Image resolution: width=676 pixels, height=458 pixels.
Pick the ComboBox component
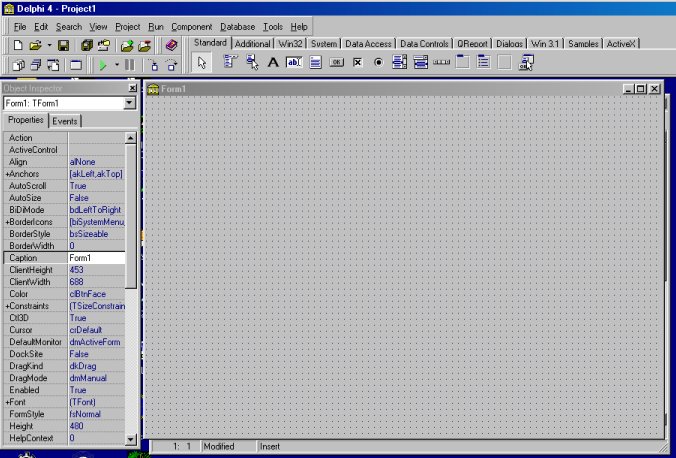pyautogui.click(x=420, y=62)
